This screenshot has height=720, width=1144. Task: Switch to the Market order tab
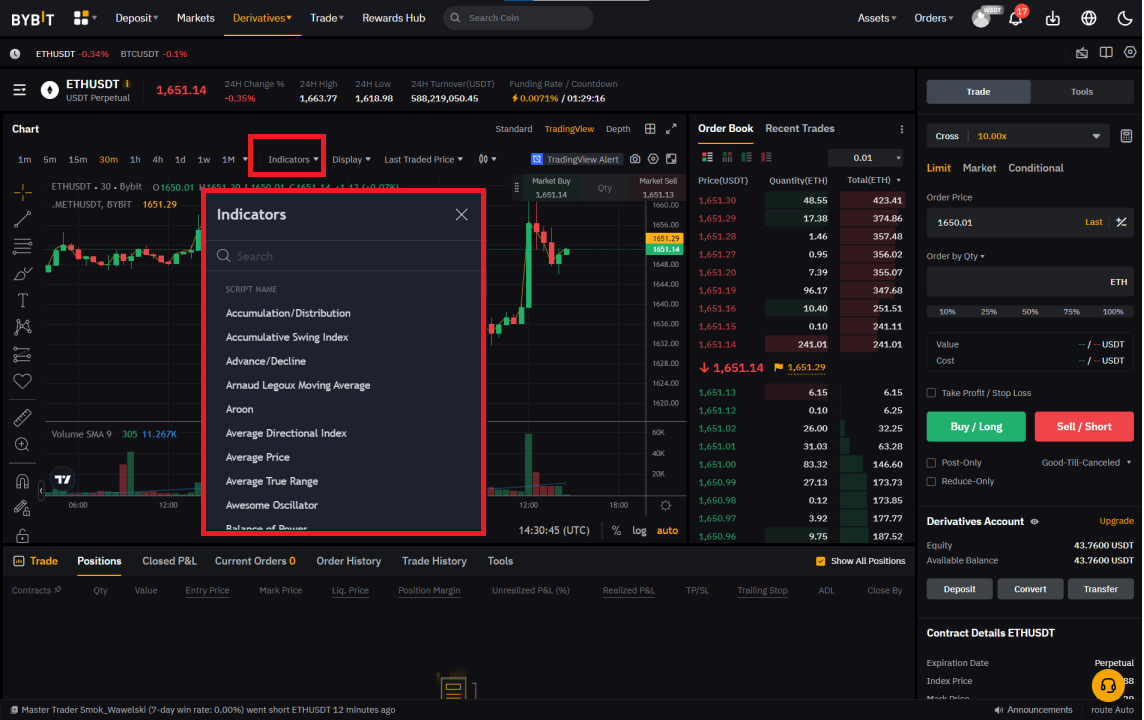[x=979, y=168]
